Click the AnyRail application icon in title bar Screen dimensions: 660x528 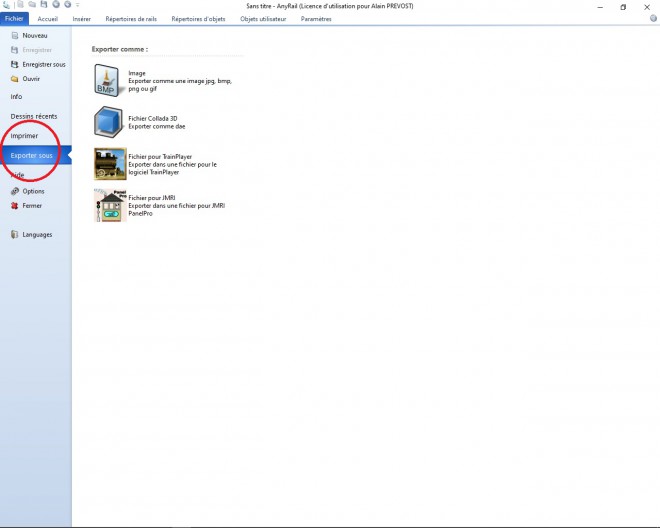[6, 5]
